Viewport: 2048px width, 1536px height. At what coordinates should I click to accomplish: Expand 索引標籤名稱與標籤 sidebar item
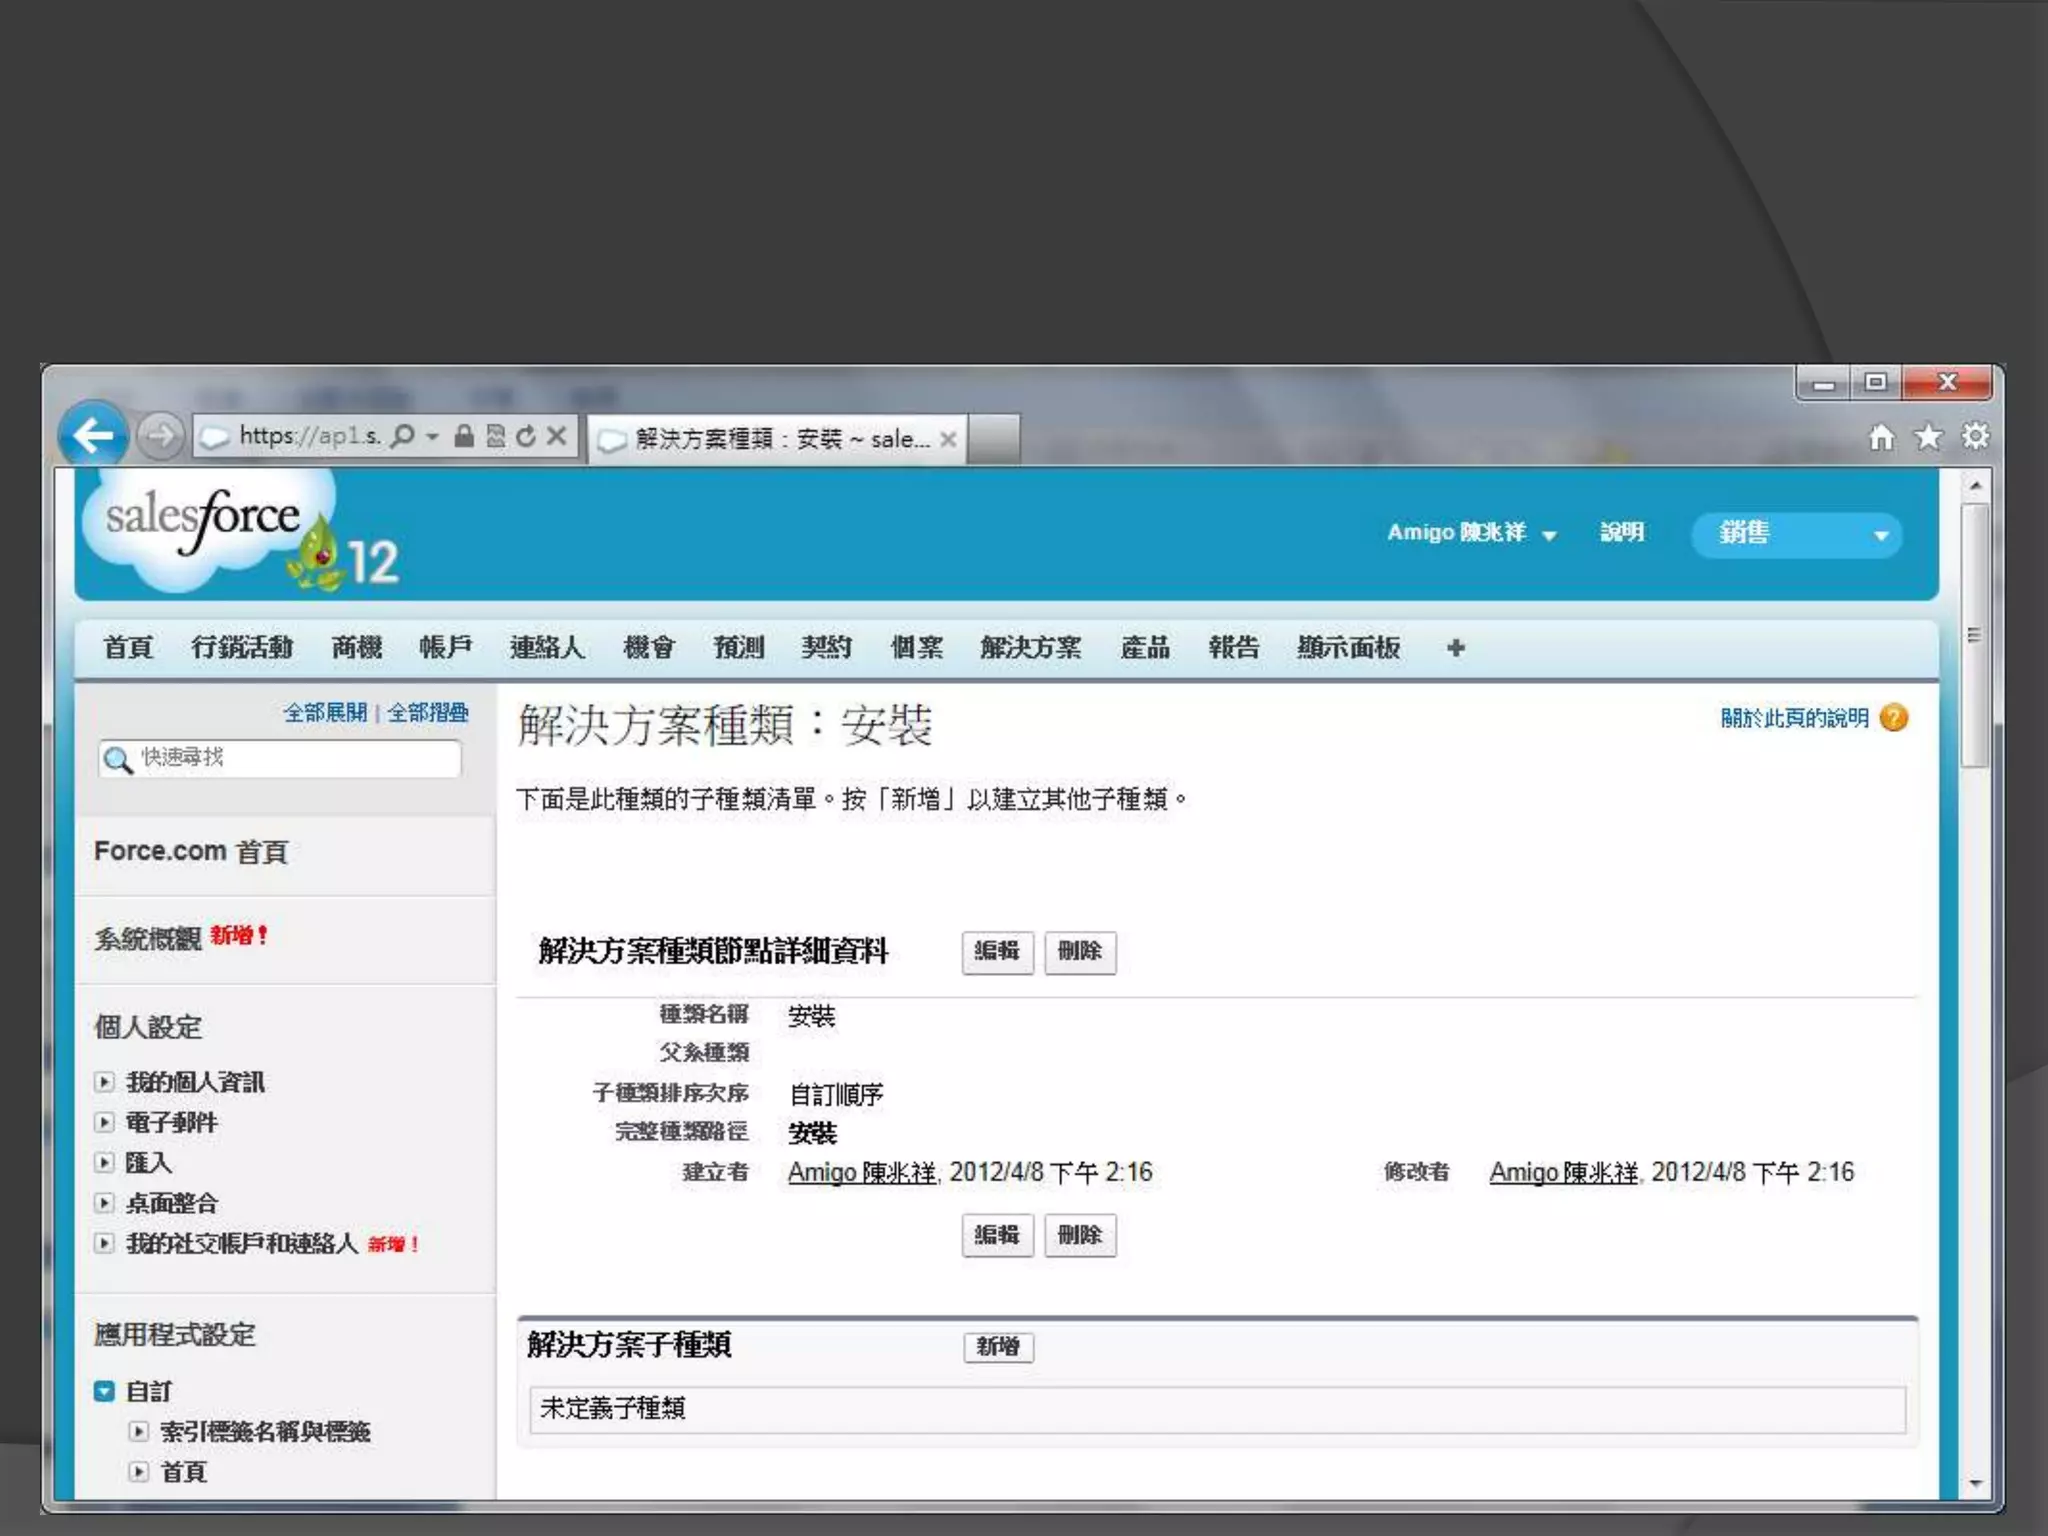pyautogui.click(x=139, y=1431)
